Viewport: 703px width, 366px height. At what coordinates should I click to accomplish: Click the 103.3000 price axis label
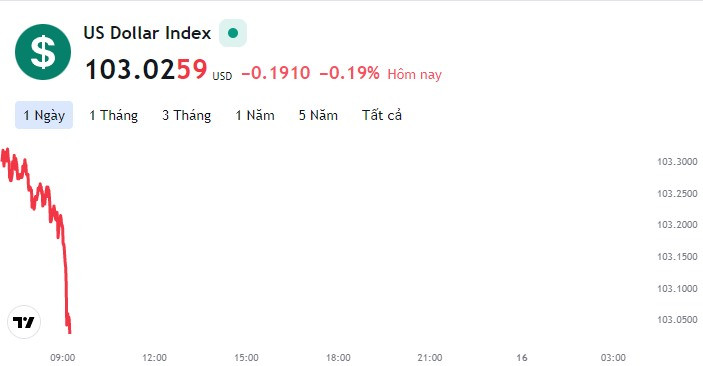pyautogui.click(x=677, y=161)
